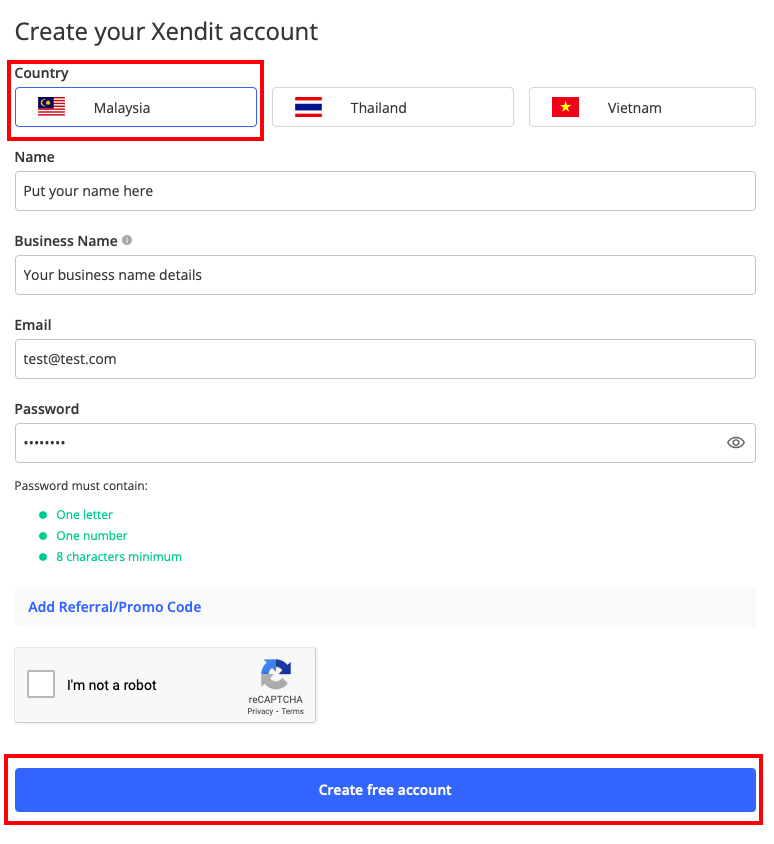The image size is (774, 844).
Task: Open reCAPTCHA Terms link
Action: click(292, 711)
